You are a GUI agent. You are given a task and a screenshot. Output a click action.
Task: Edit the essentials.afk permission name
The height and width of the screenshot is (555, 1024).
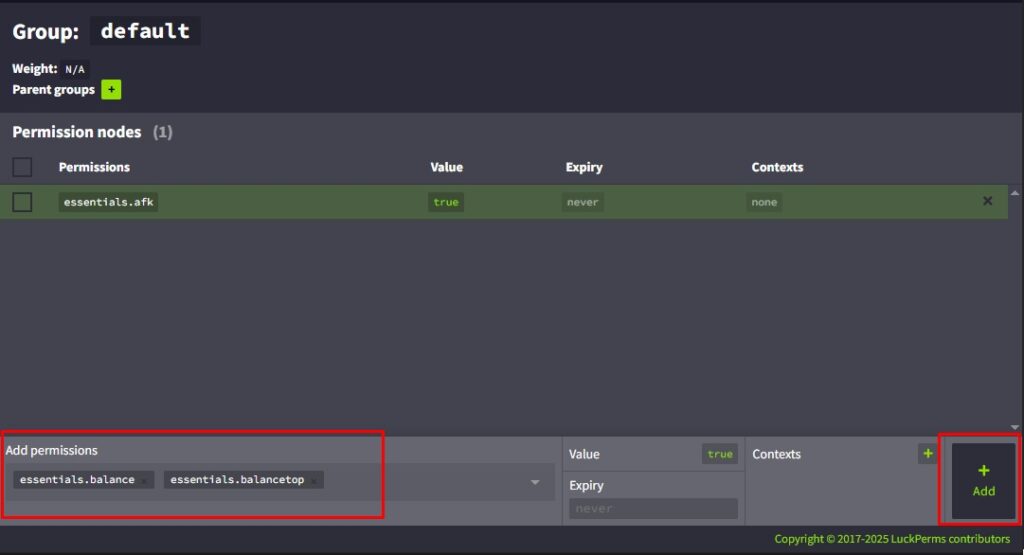click(108, 202)
